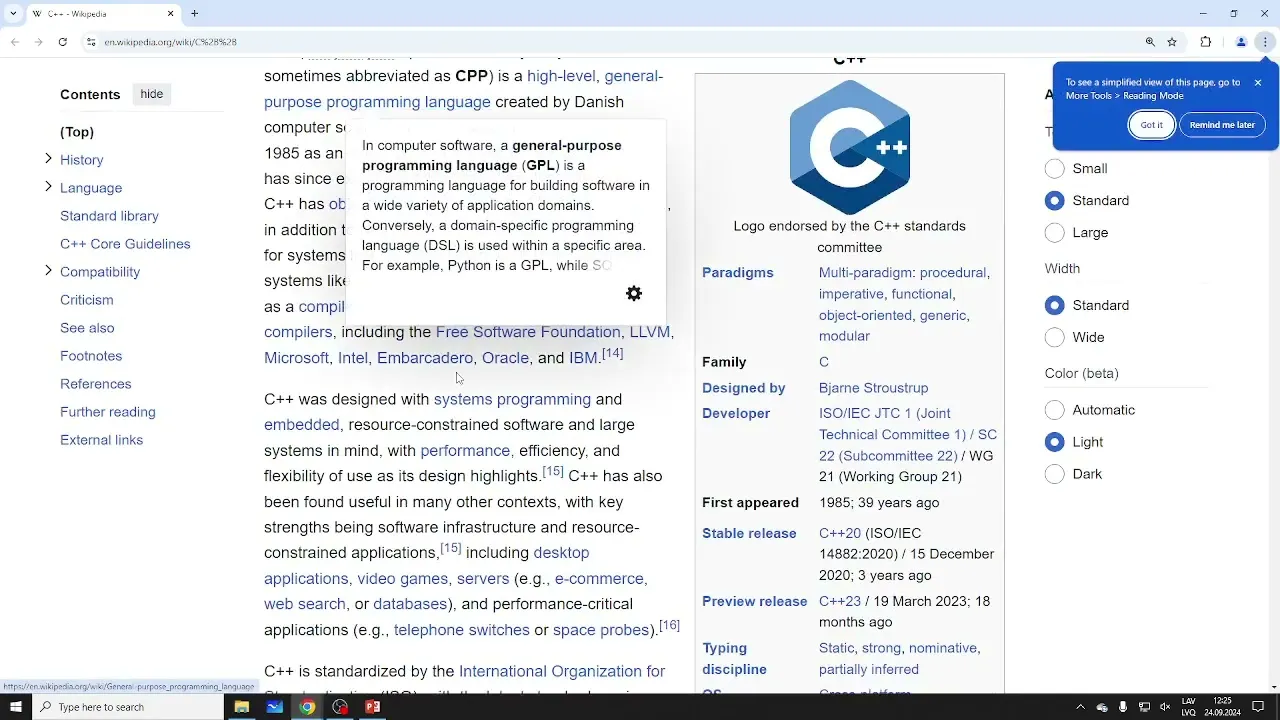Screen dimensions: 1280x720
Task: Go to References section
Action: click(96, 384)
